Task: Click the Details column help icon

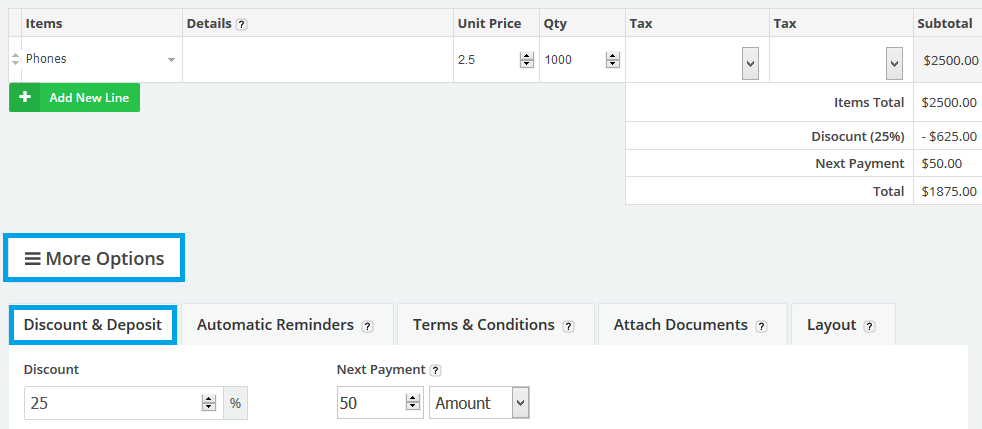Action: (242, 24)
